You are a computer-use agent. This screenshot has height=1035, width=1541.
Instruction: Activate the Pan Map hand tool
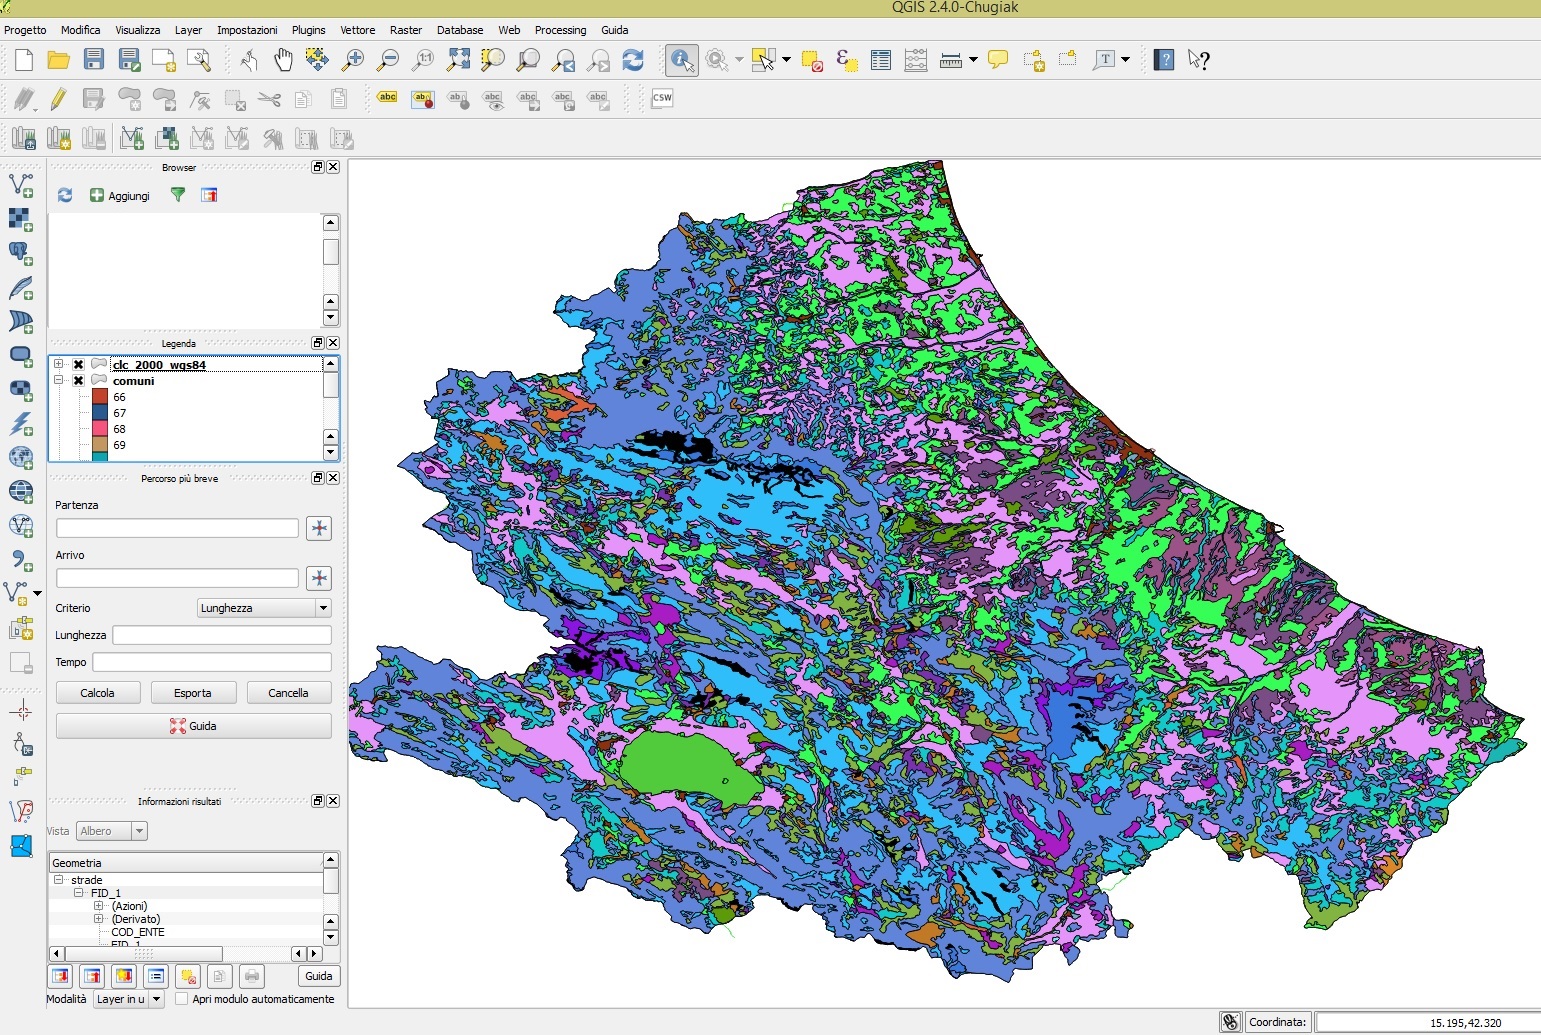click(x=283, y=60)
